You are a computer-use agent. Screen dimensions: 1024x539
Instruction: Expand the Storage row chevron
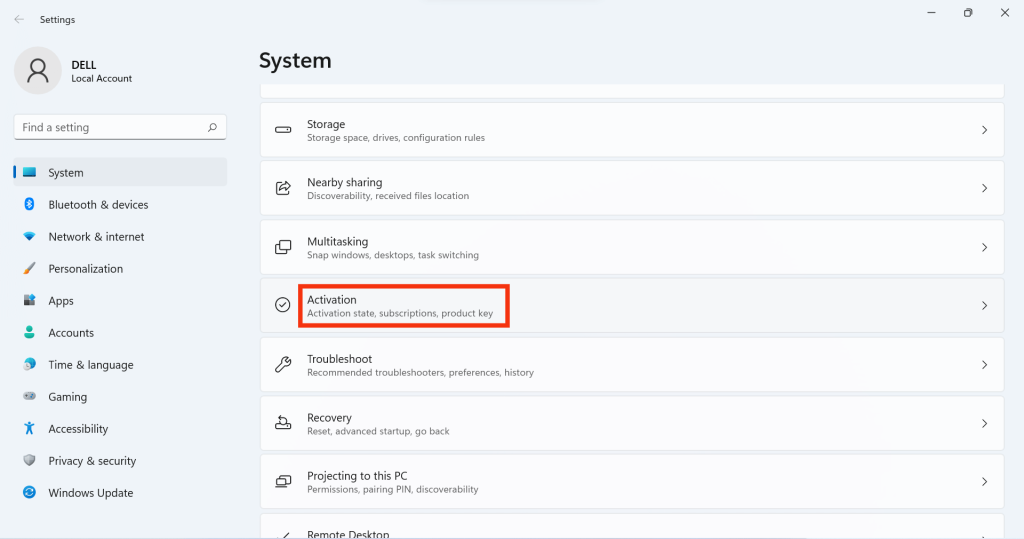point(984,130)
